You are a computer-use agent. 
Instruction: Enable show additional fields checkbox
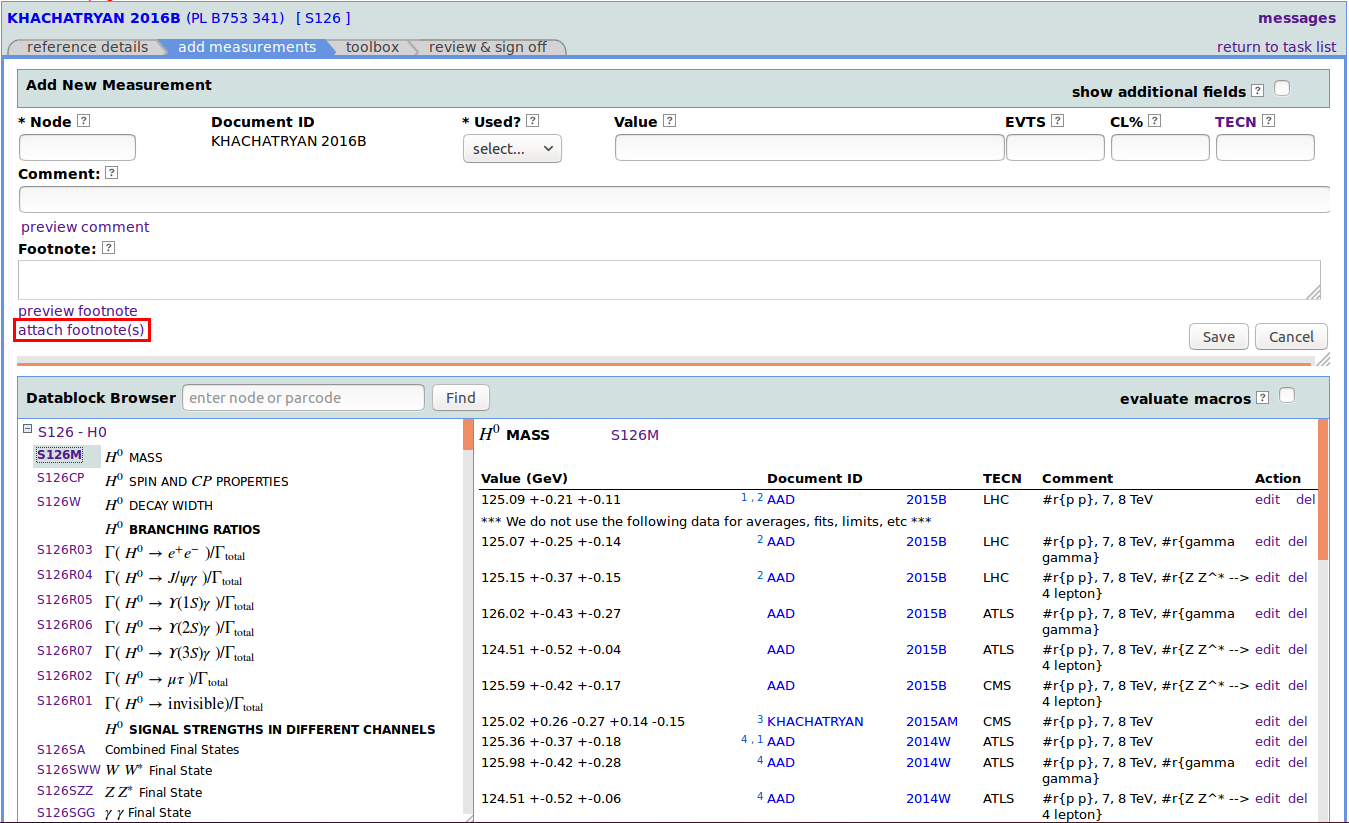(x=1282, y=88)
